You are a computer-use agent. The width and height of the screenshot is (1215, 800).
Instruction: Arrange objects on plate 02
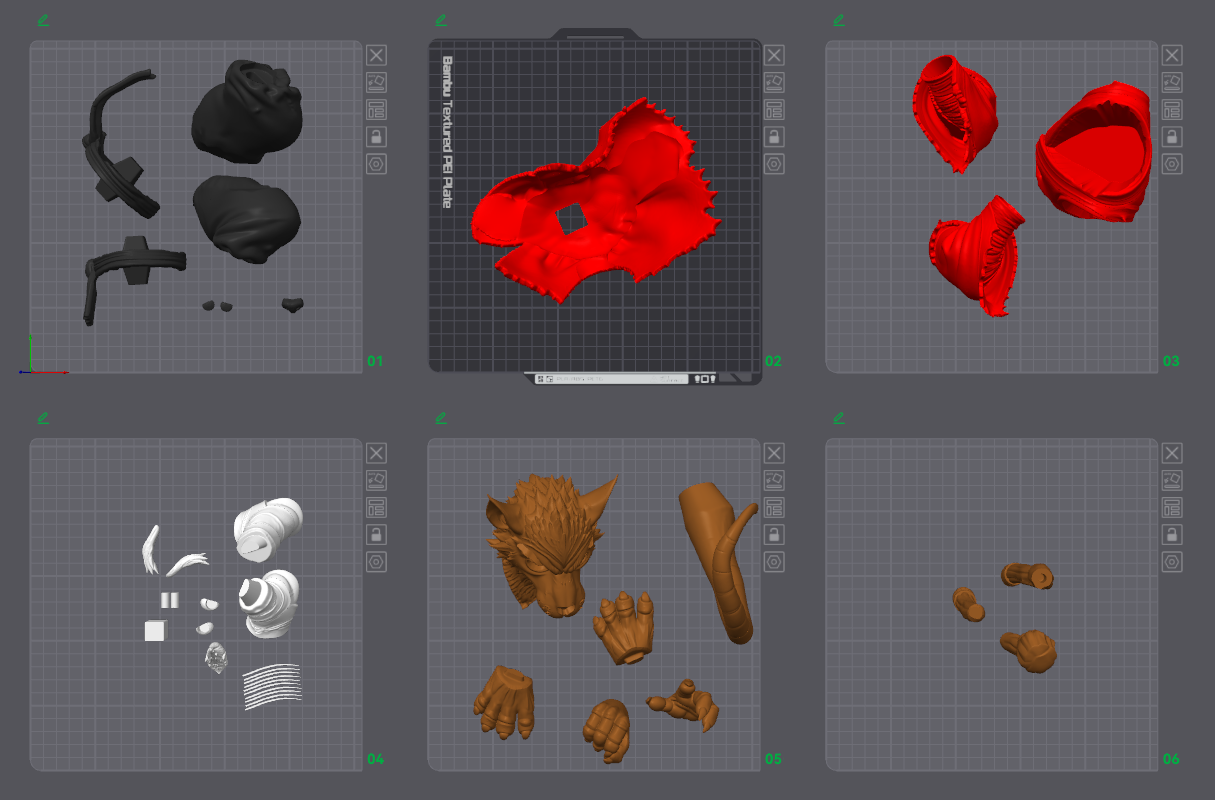[x=774, y=109]
